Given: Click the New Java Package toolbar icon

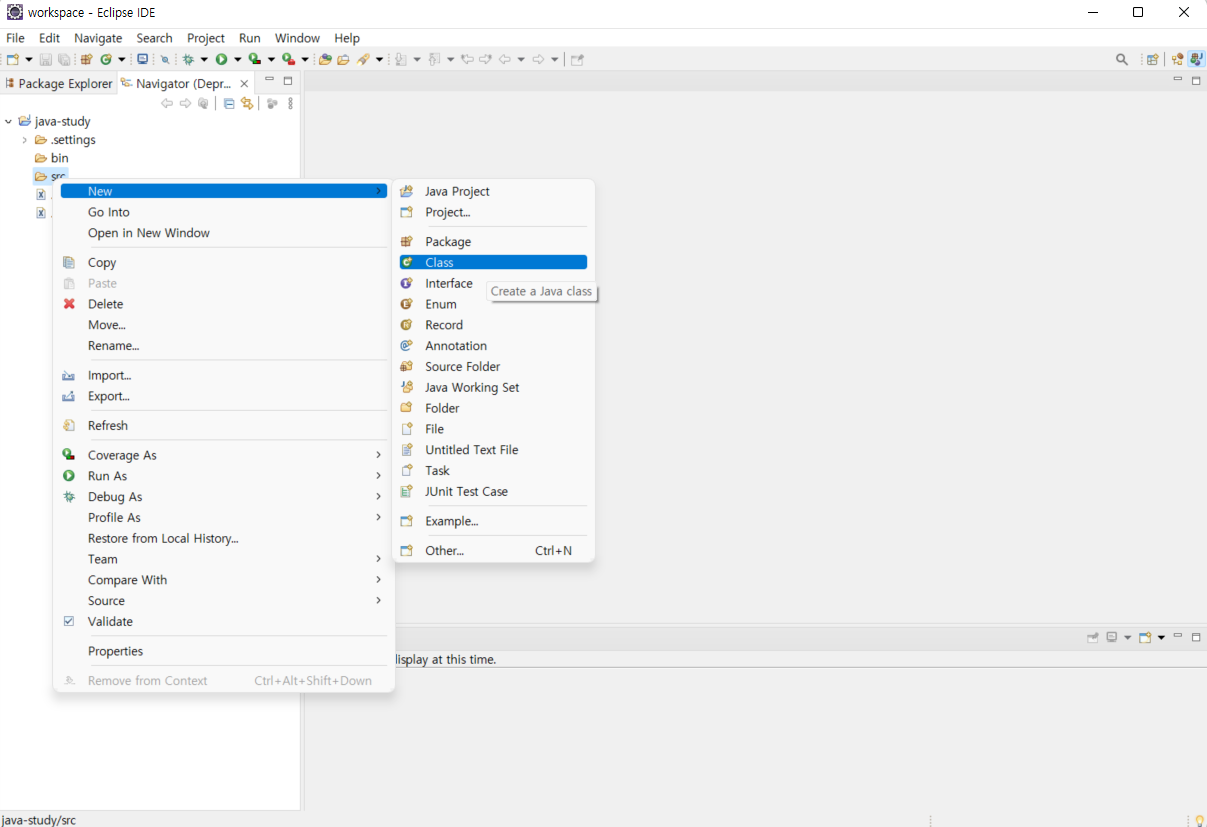Looking at the screenshot, I should (x=87, y=60).
